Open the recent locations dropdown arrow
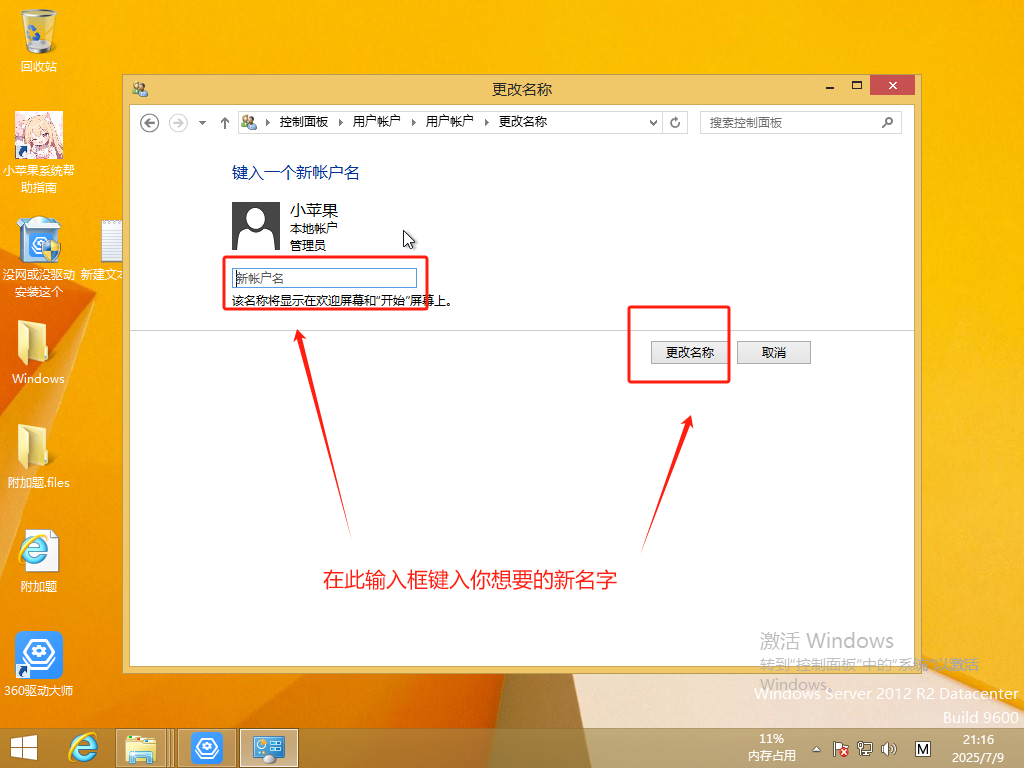 (x=202, y=123)
